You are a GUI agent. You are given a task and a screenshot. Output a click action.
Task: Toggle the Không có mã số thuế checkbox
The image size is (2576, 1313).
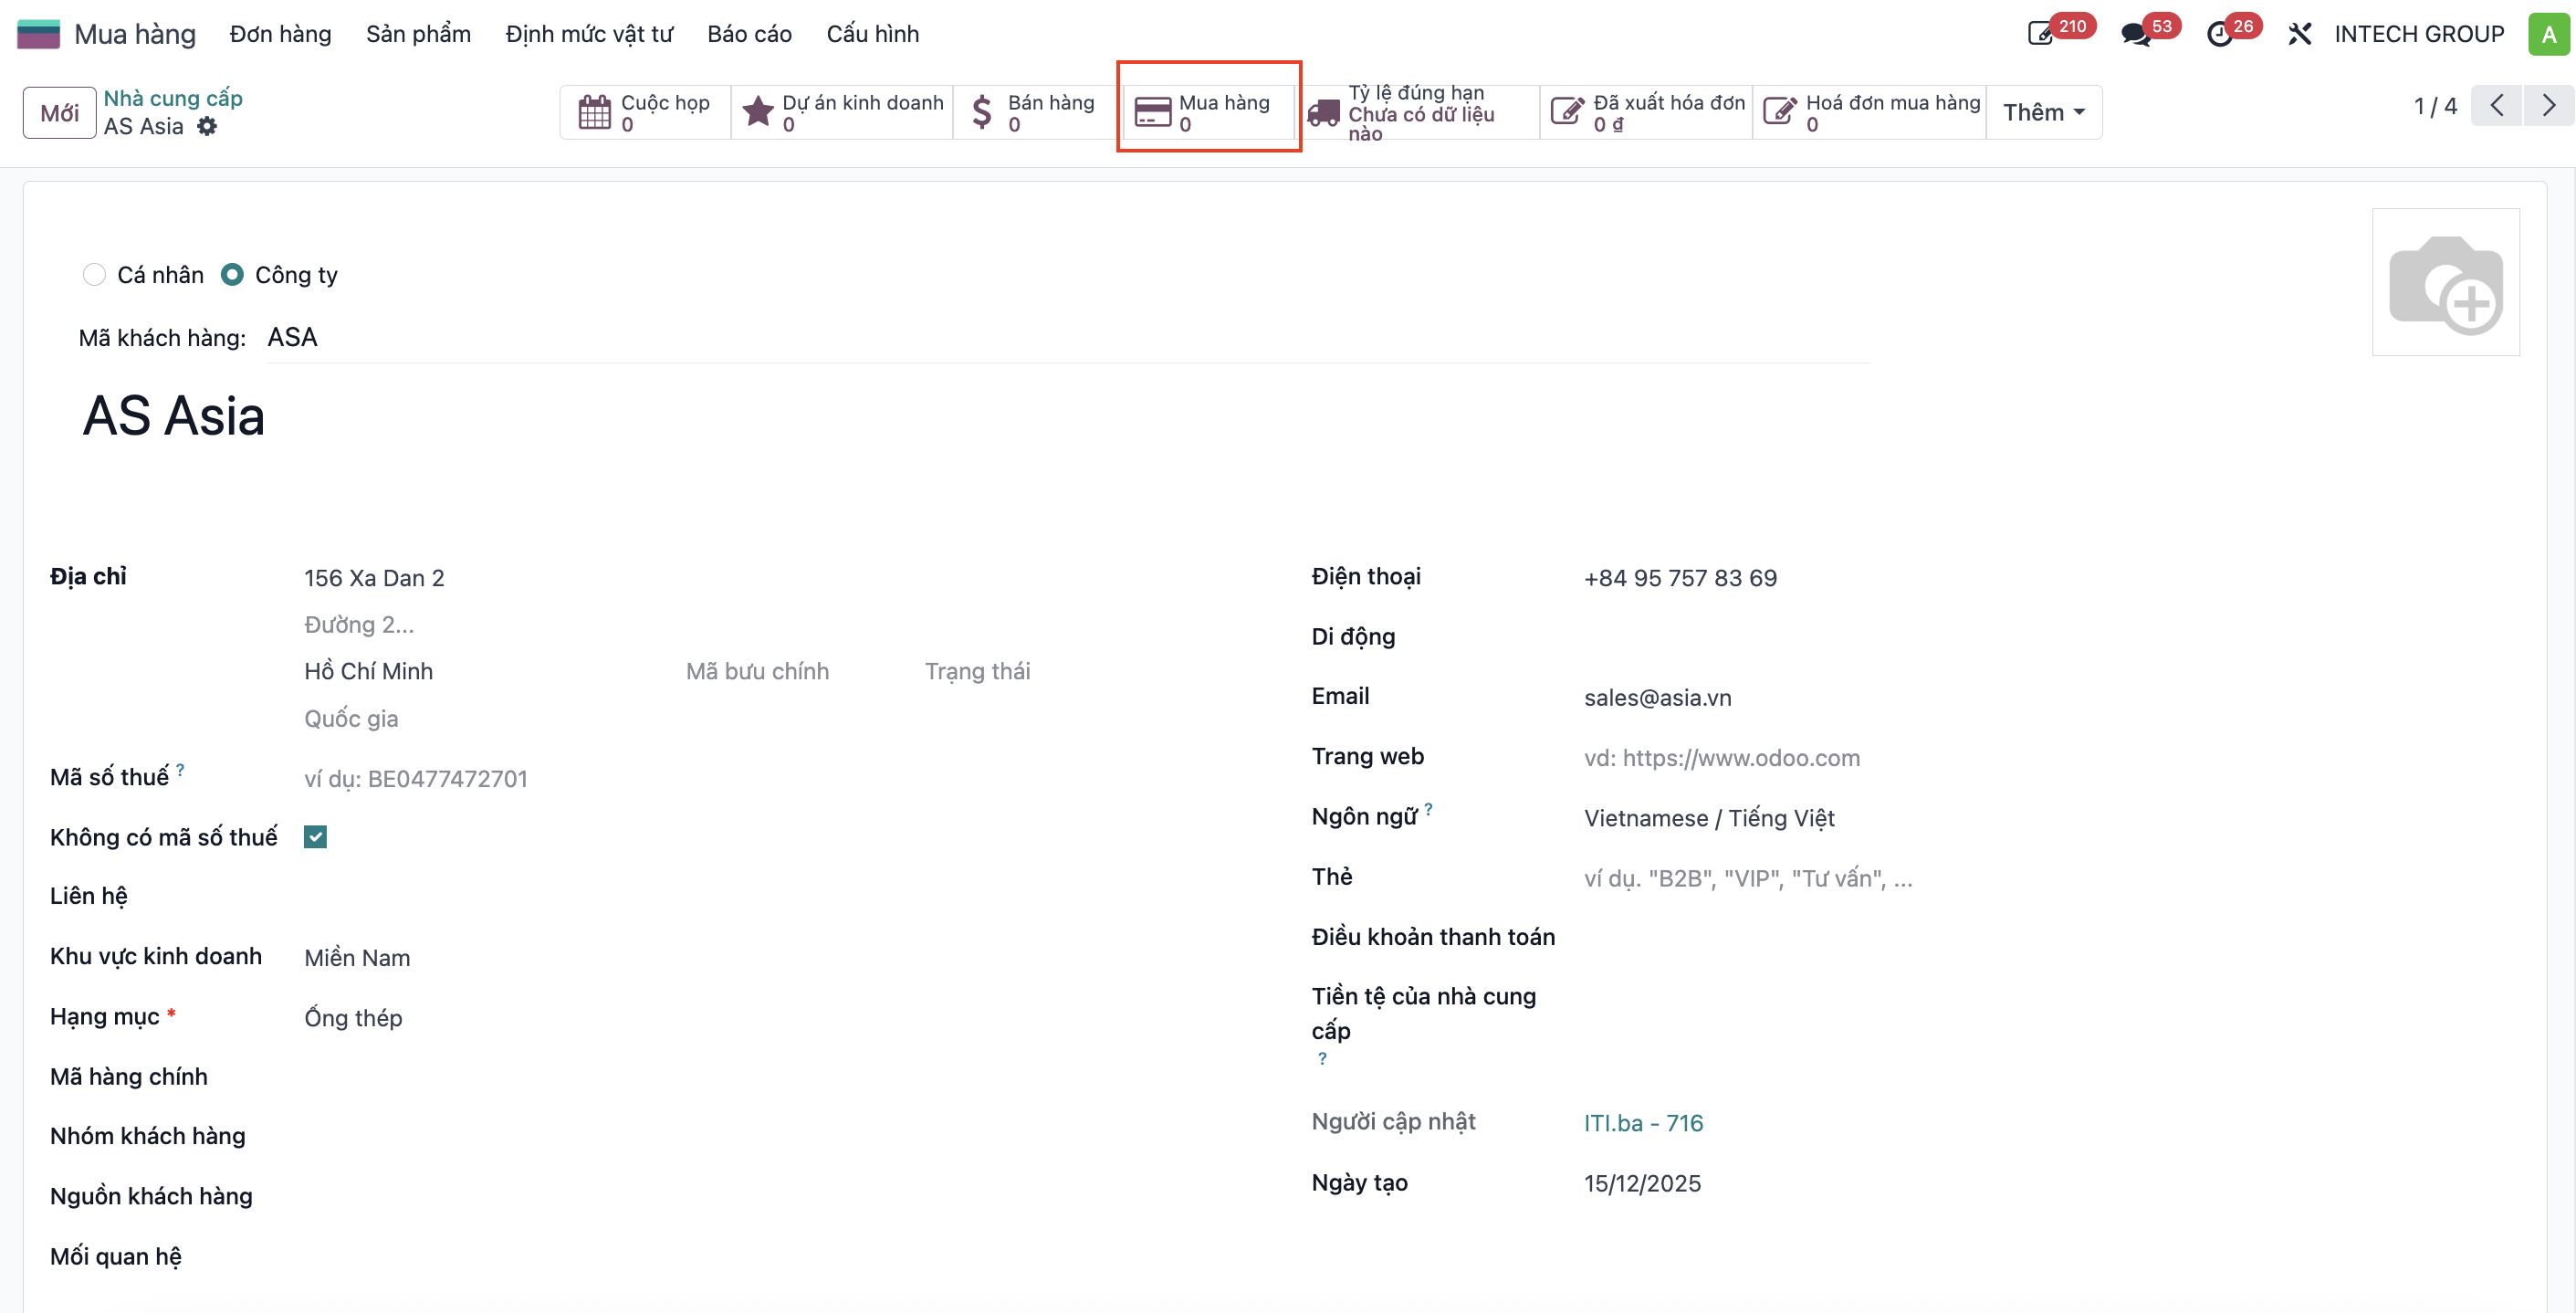pos(315,837)
